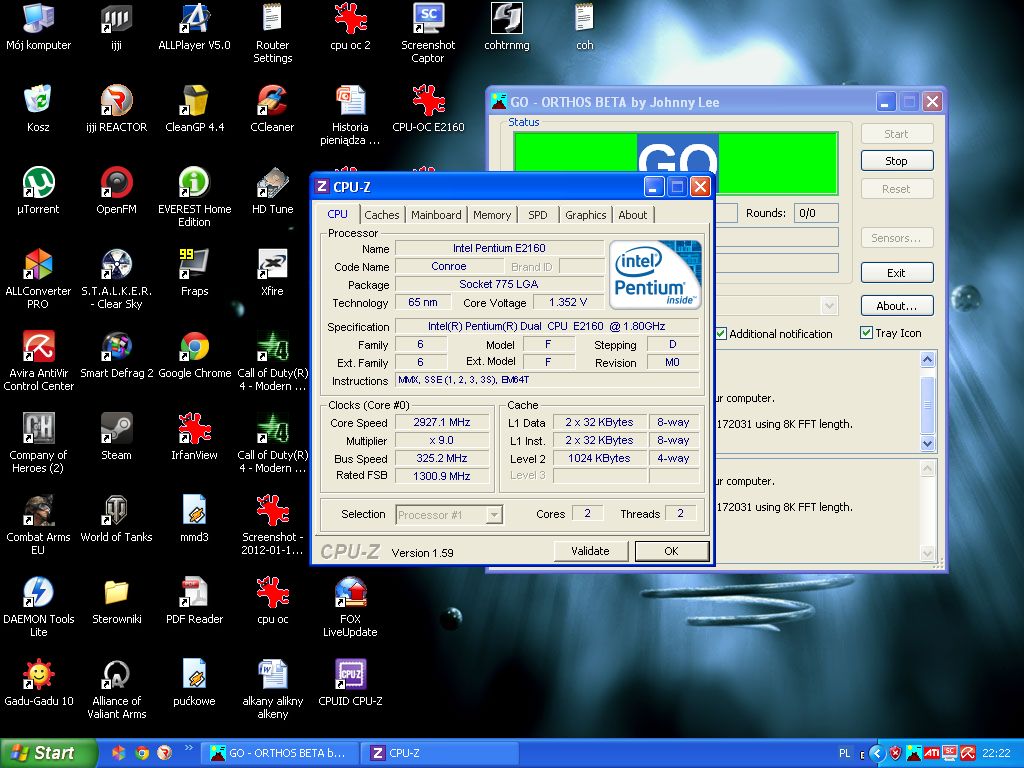
Task: Open DAEMON Tools Lite shortcut
Action: tap(38, 593)
